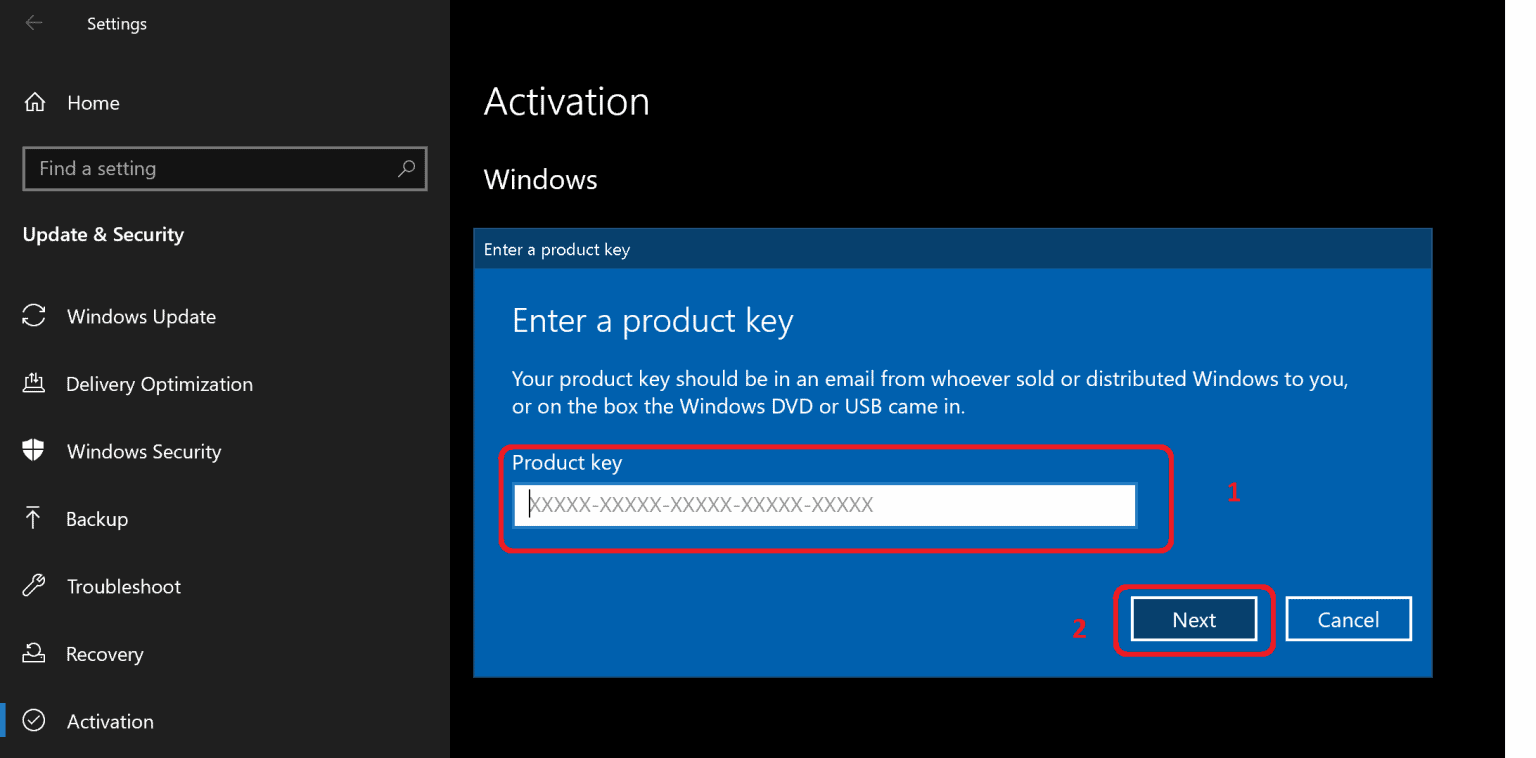Open the Windows Update sidebar entry
Image resolution: width=1536 pixels, height=758 pixels.
tap(141, 316)
